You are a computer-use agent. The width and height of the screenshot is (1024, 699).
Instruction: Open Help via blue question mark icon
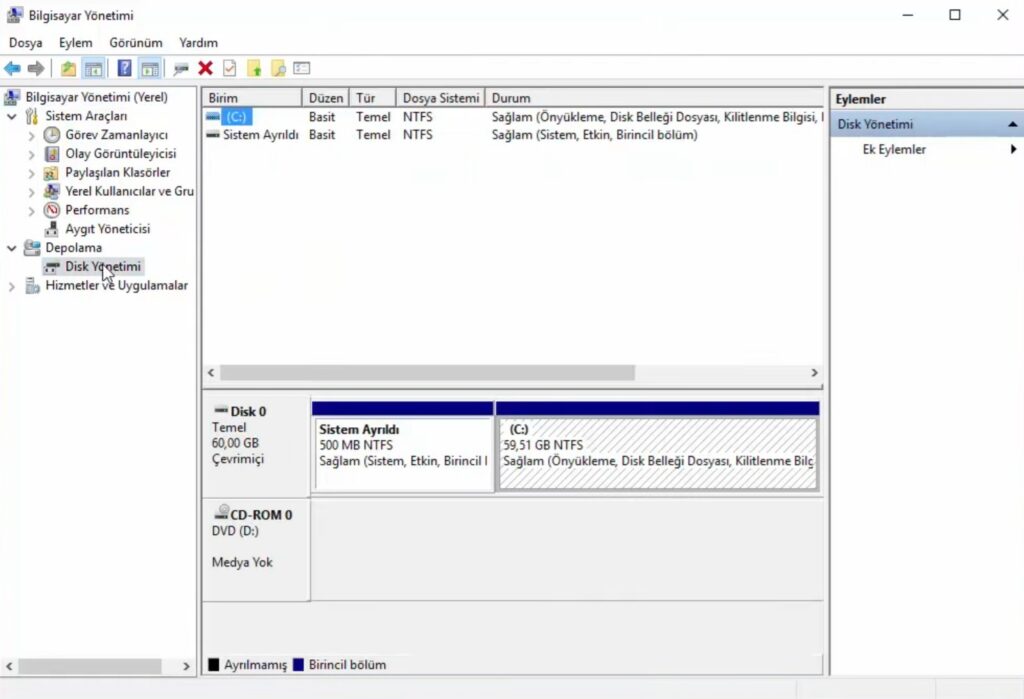[x=124, y=68]
